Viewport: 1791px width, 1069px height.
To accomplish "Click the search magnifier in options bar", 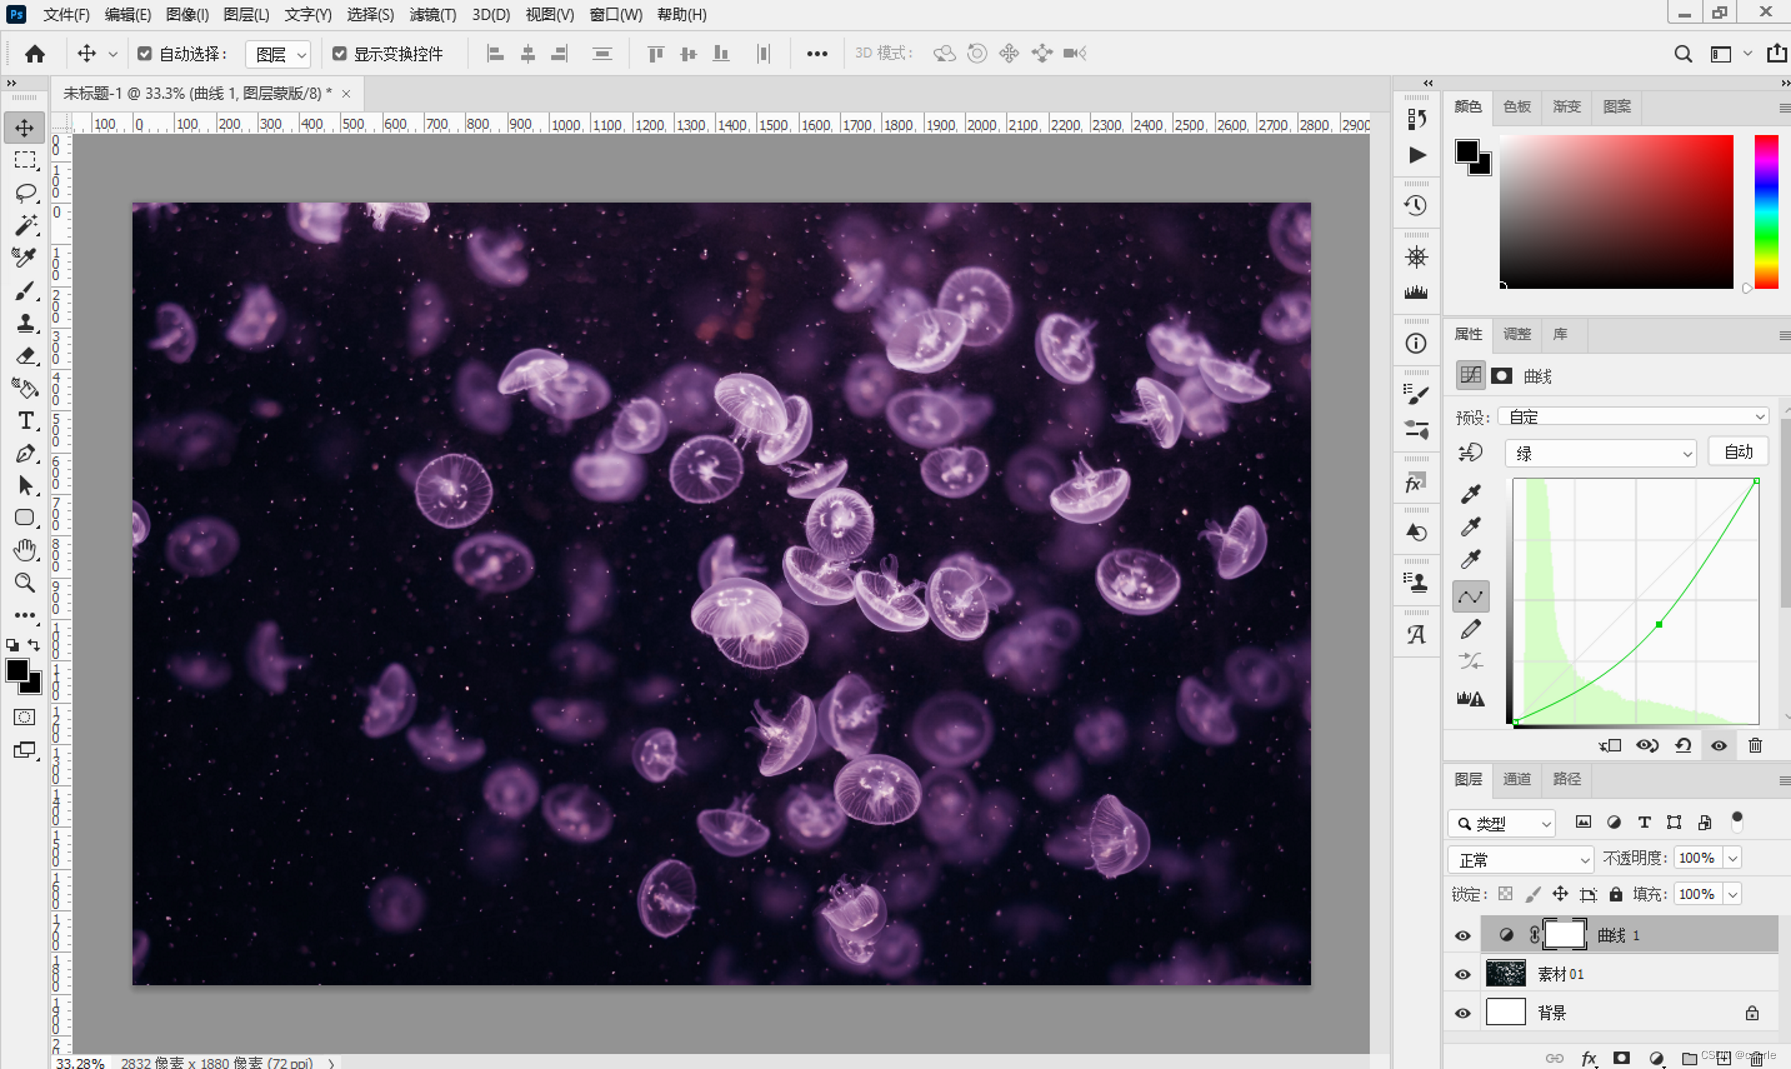I will click(1683, 54).
